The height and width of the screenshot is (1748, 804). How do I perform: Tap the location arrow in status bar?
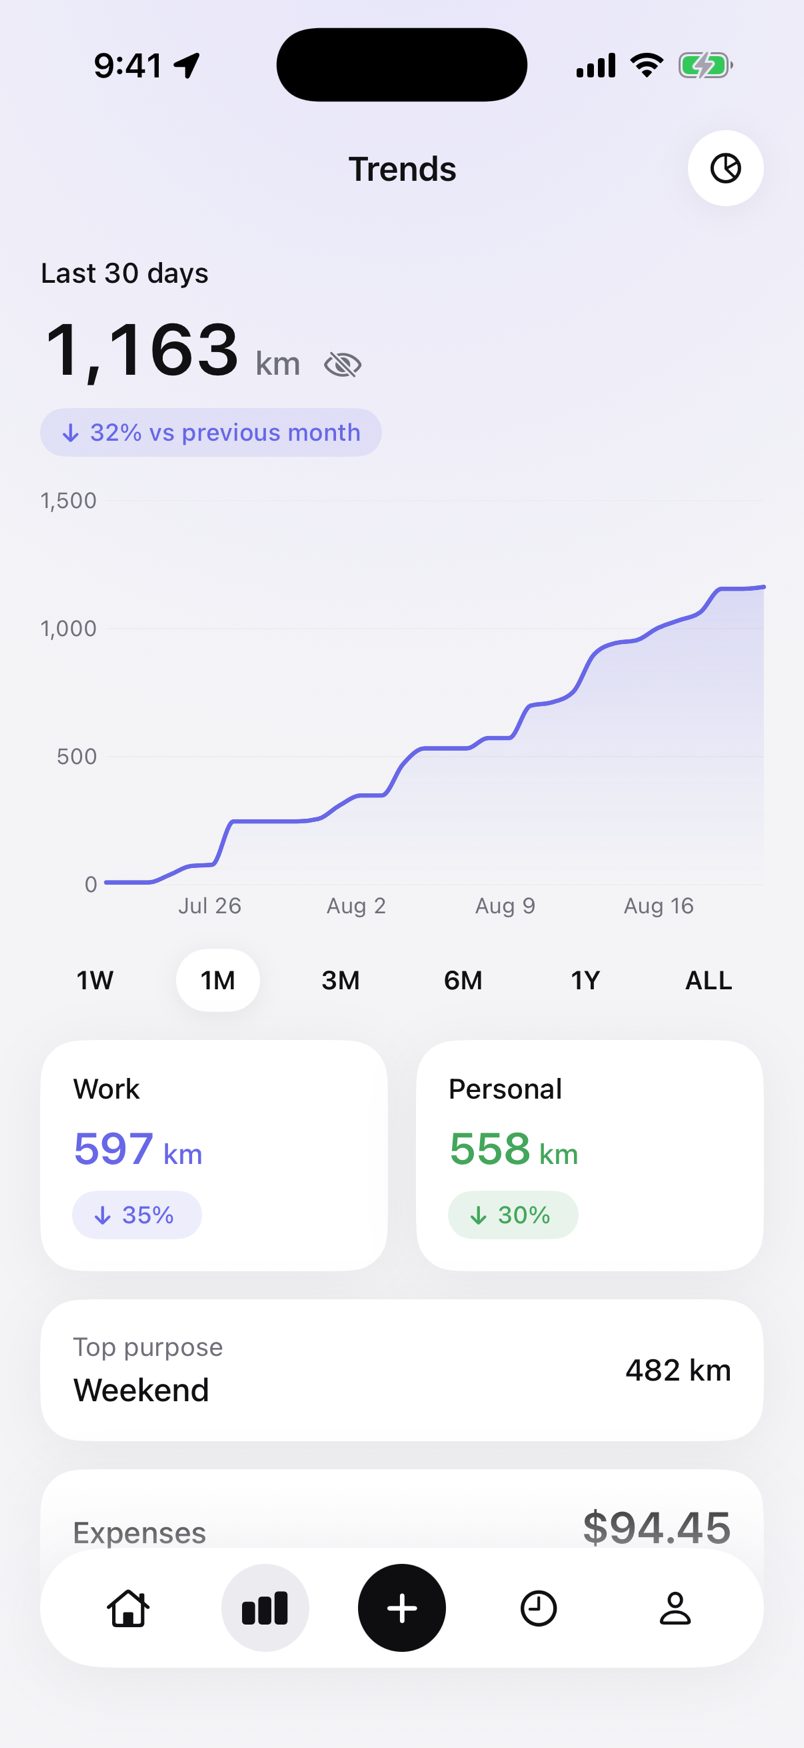[x=187, y=66]
